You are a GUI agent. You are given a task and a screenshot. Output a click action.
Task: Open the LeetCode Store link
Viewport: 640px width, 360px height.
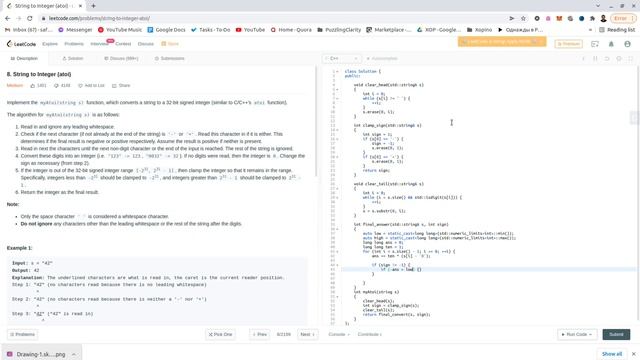tap(170, 44)
